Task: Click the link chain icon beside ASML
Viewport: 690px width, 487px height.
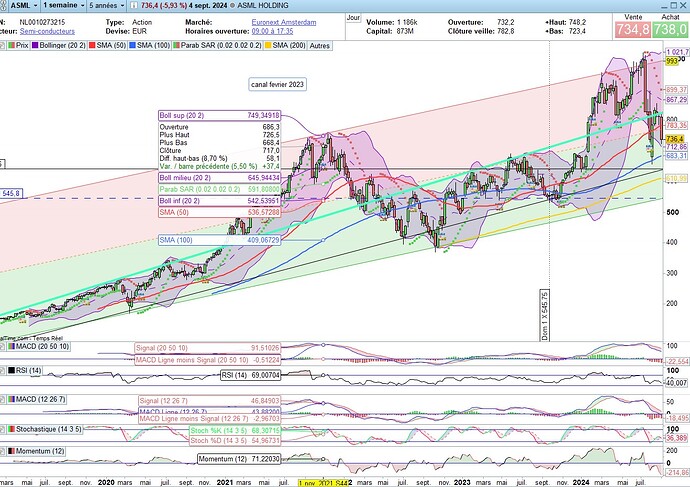Action: (x=4, y=6)
